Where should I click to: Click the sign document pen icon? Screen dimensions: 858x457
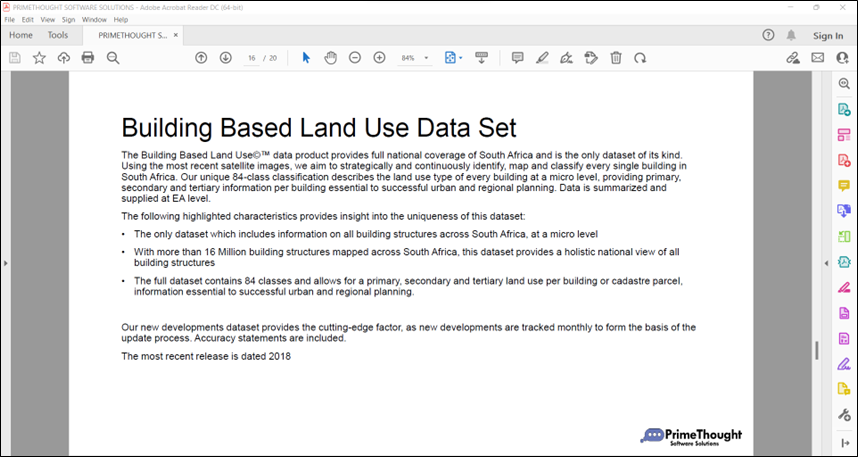[566, 57]
